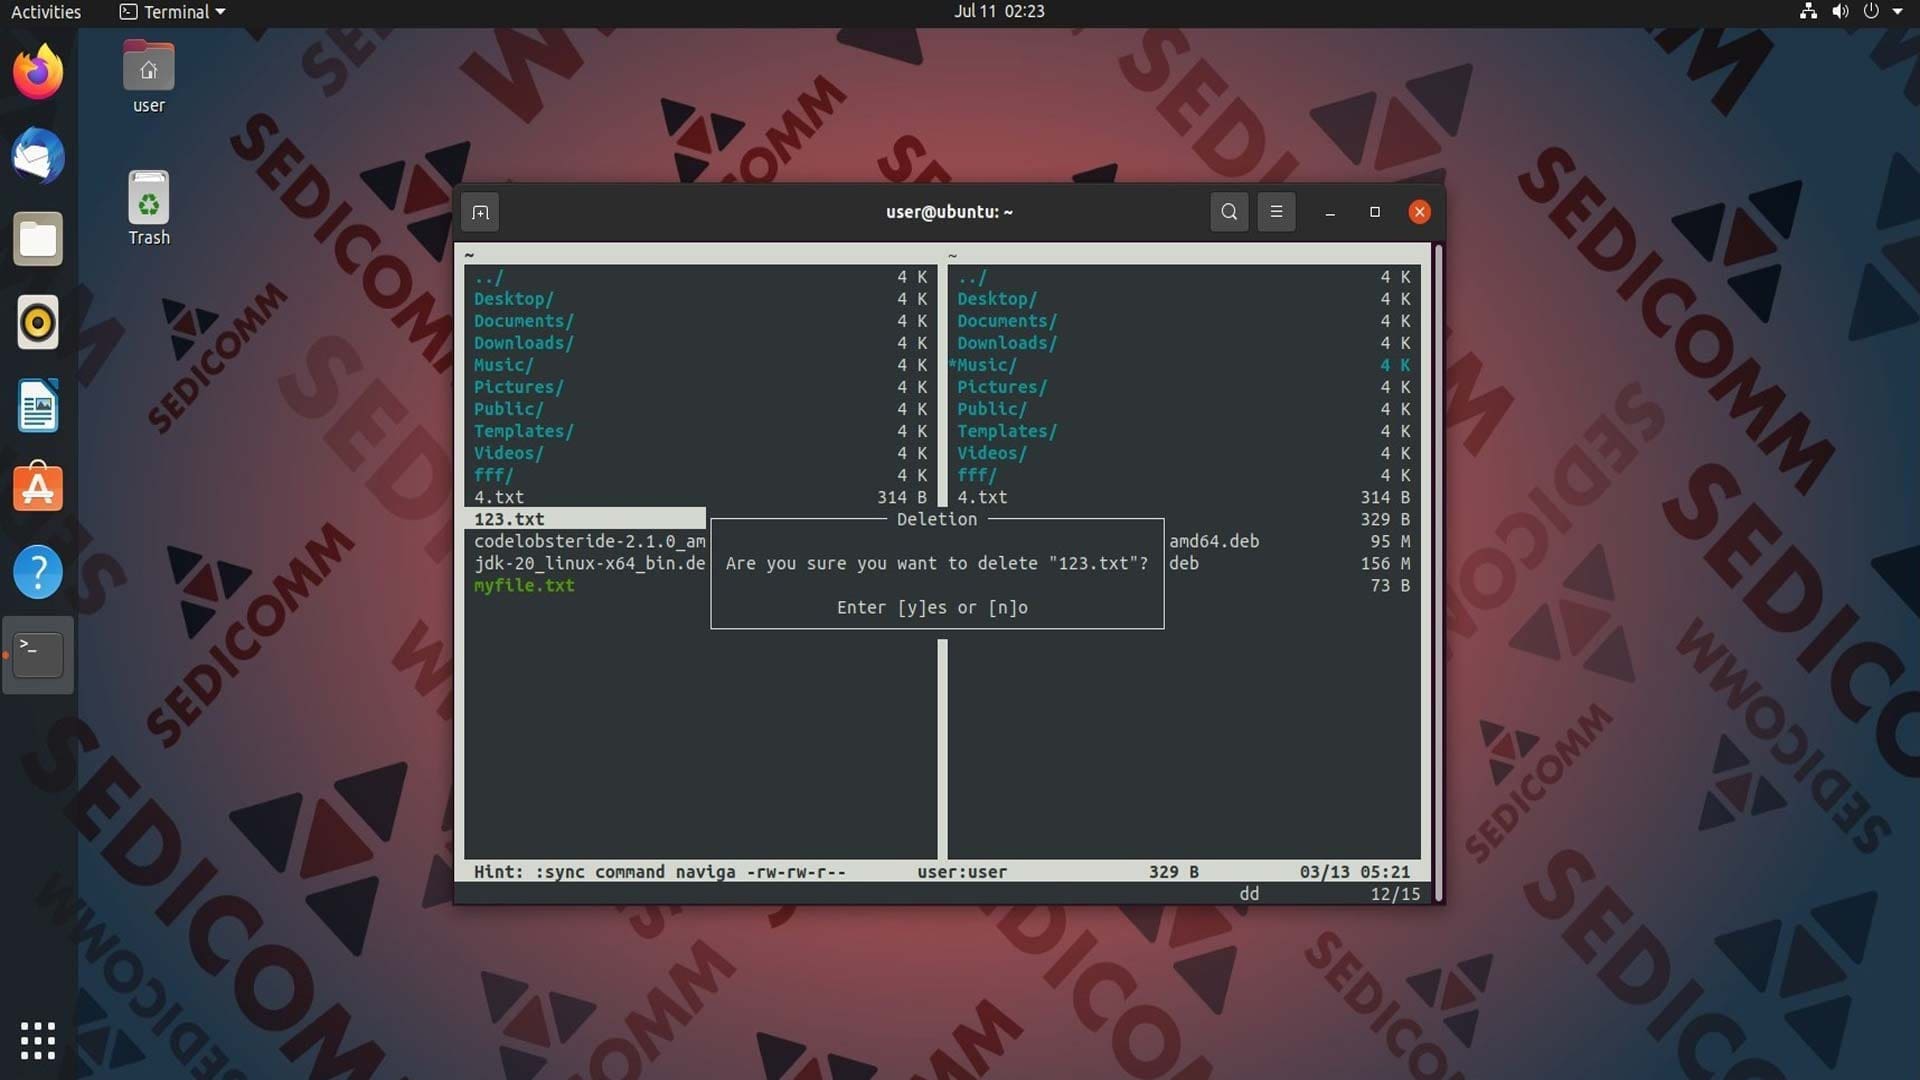Open the Jul 11 clock calendar
The height and width of the screenshot is (1080, 1920).
coord(999,12)
